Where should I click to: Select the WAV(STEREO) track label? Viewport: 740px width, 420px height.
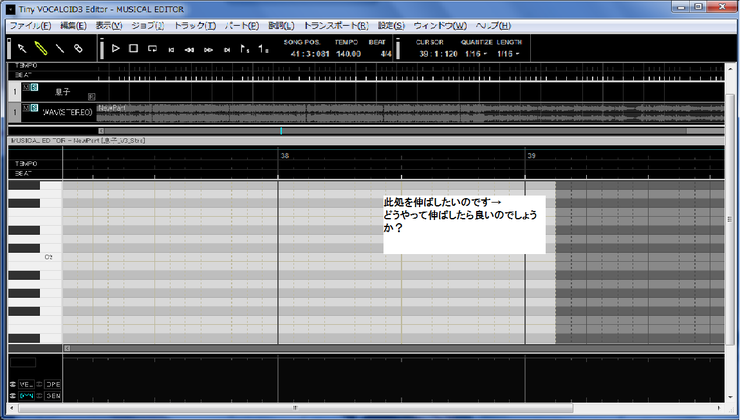point(67,112)
